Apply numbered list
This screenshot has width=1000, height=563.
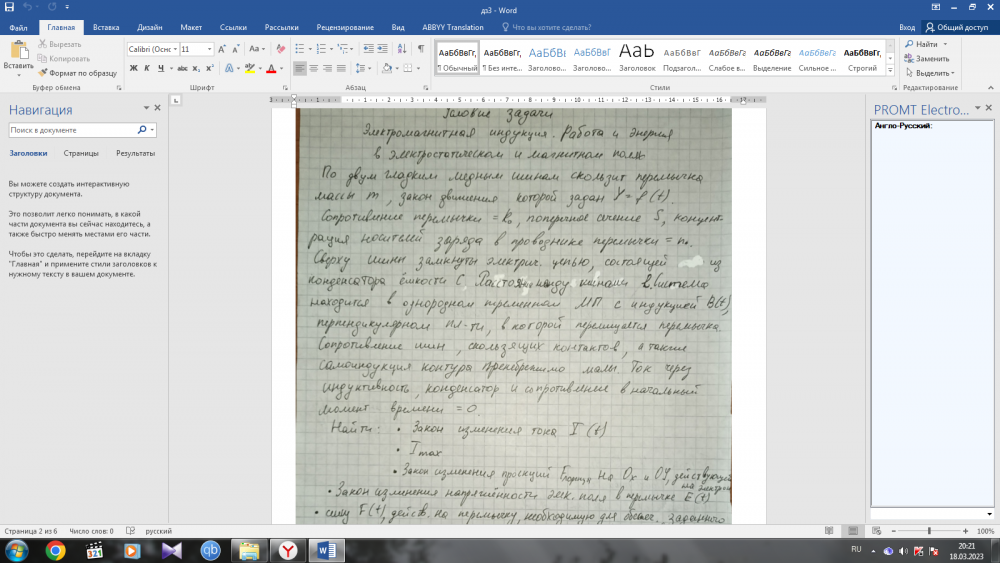[x=321, y=49]
